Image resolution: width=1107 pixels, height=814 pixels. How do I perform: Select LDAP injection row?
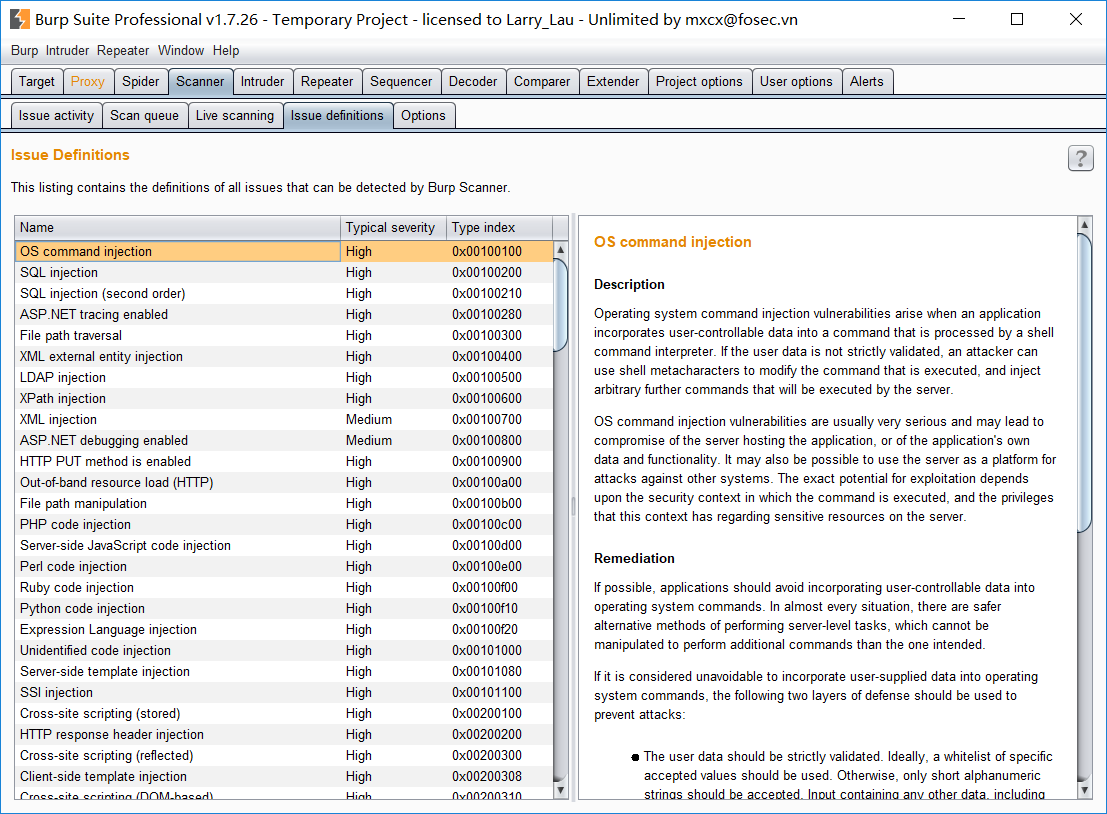(284, 378)
